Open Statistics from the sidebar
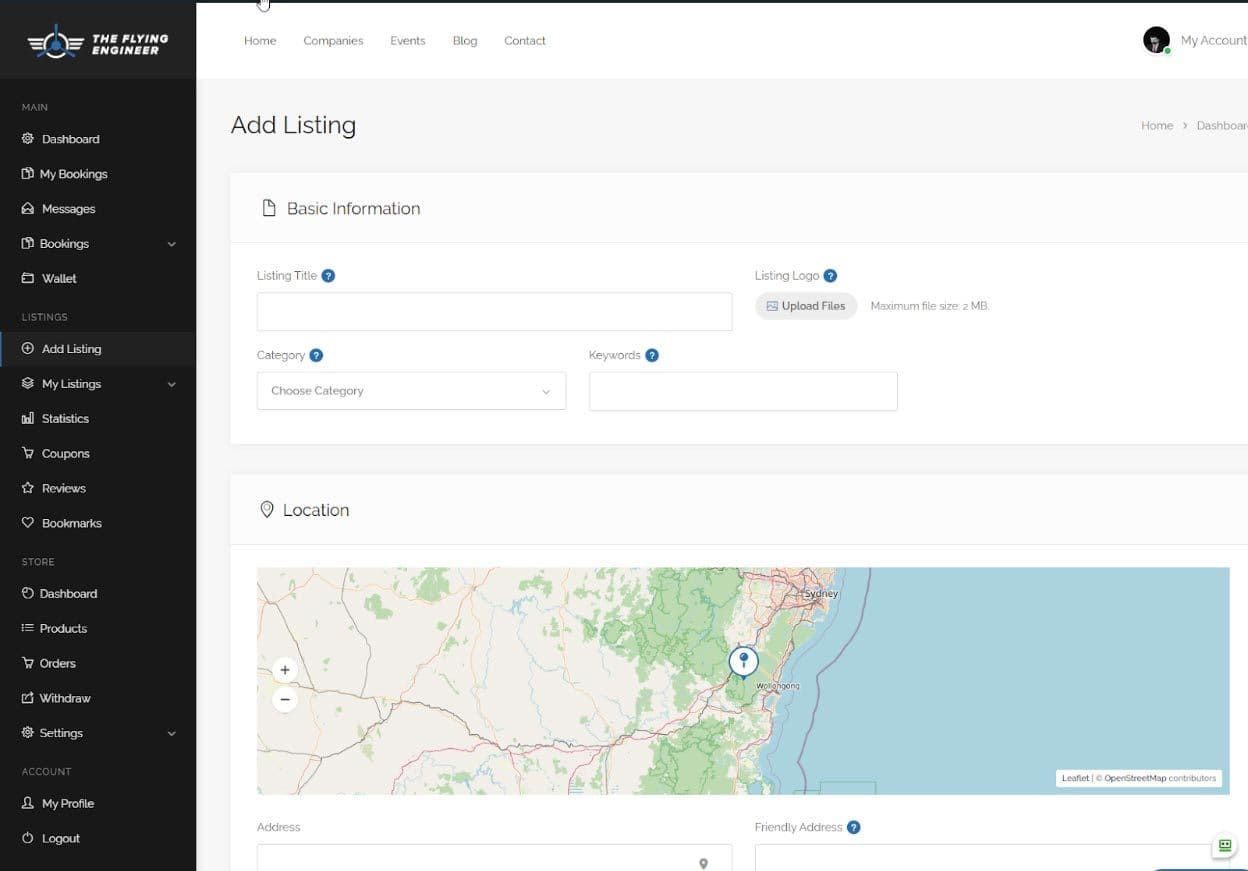The width and height of the screenshot is (1248, 871). pos(65,419)
